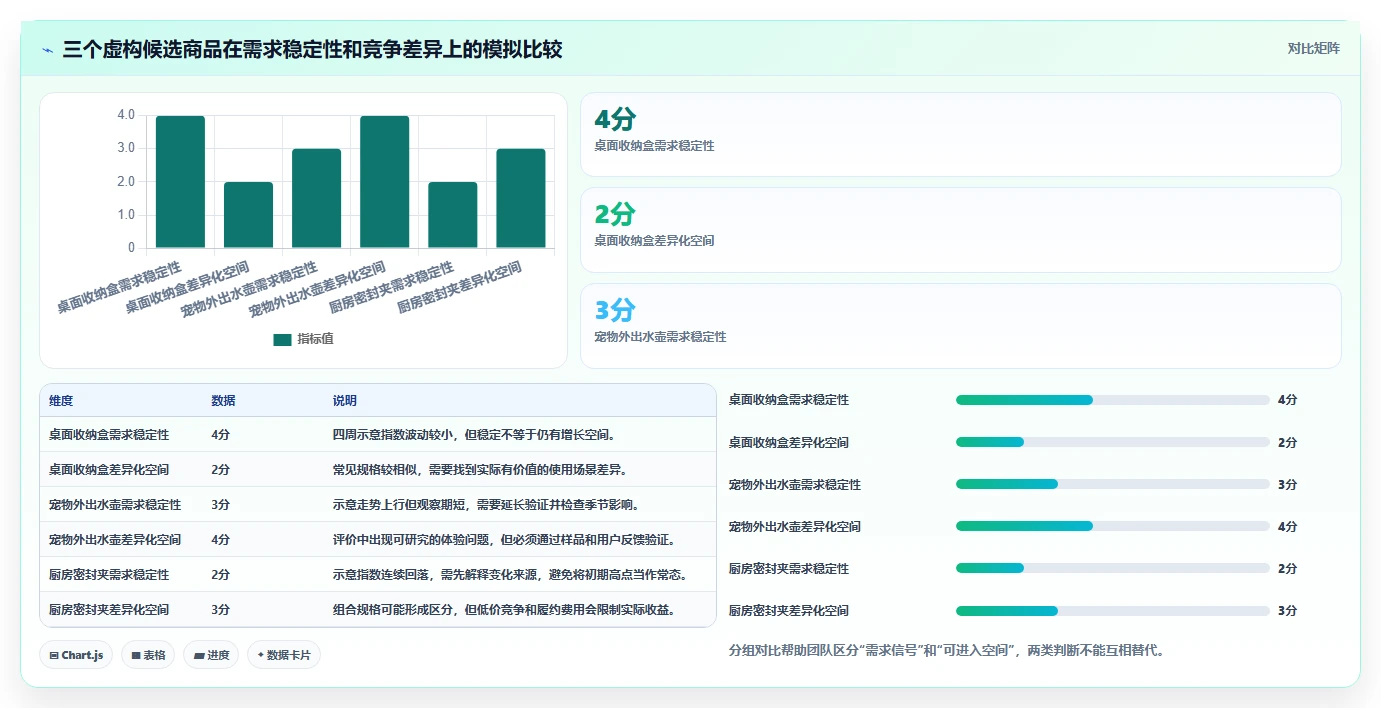The image size is (1381, 708).
Task: Click the 对比矩阵 label in the header
Action: point(1313,48)
